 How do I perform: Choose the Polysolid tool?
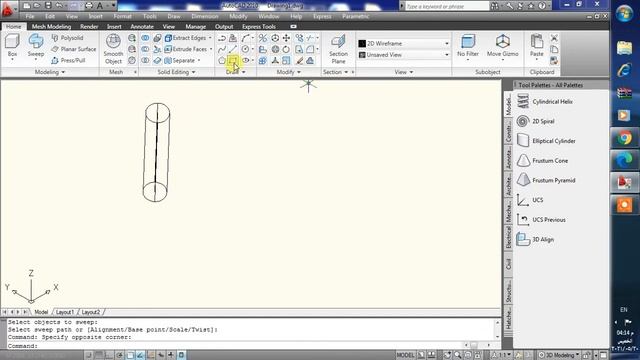tap(68, 38)
